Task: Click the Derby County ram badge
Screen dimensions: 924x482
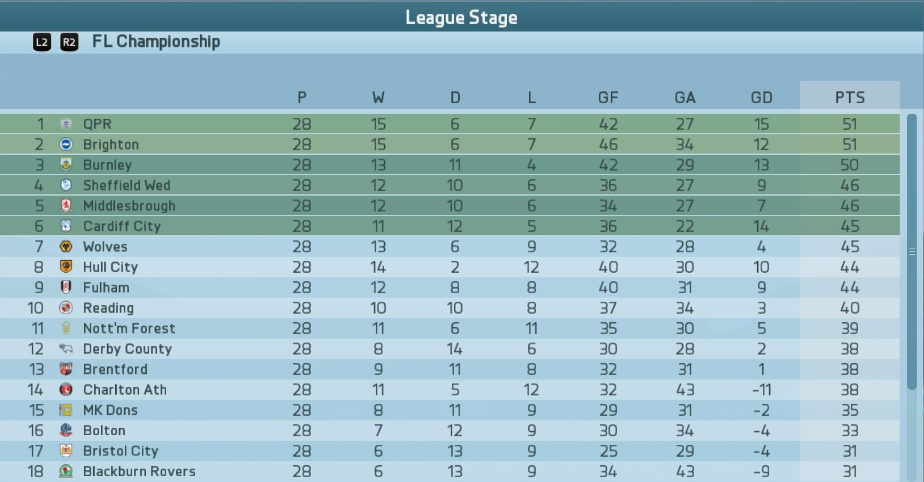Action: pyautogui.click(x=66, y=349)
